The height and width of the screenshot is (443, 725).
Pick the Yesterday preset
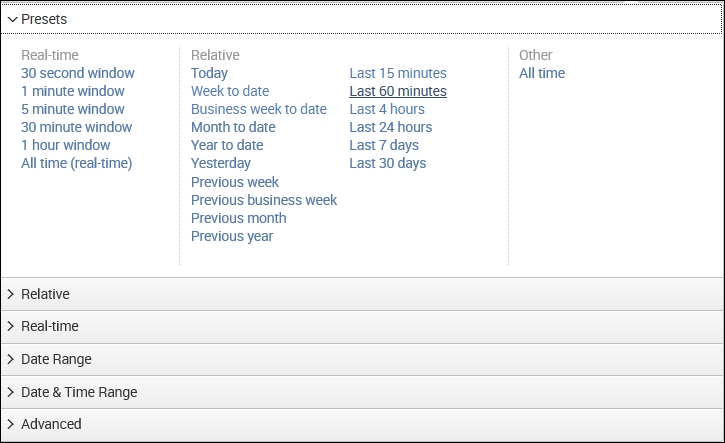pos(221,163)
